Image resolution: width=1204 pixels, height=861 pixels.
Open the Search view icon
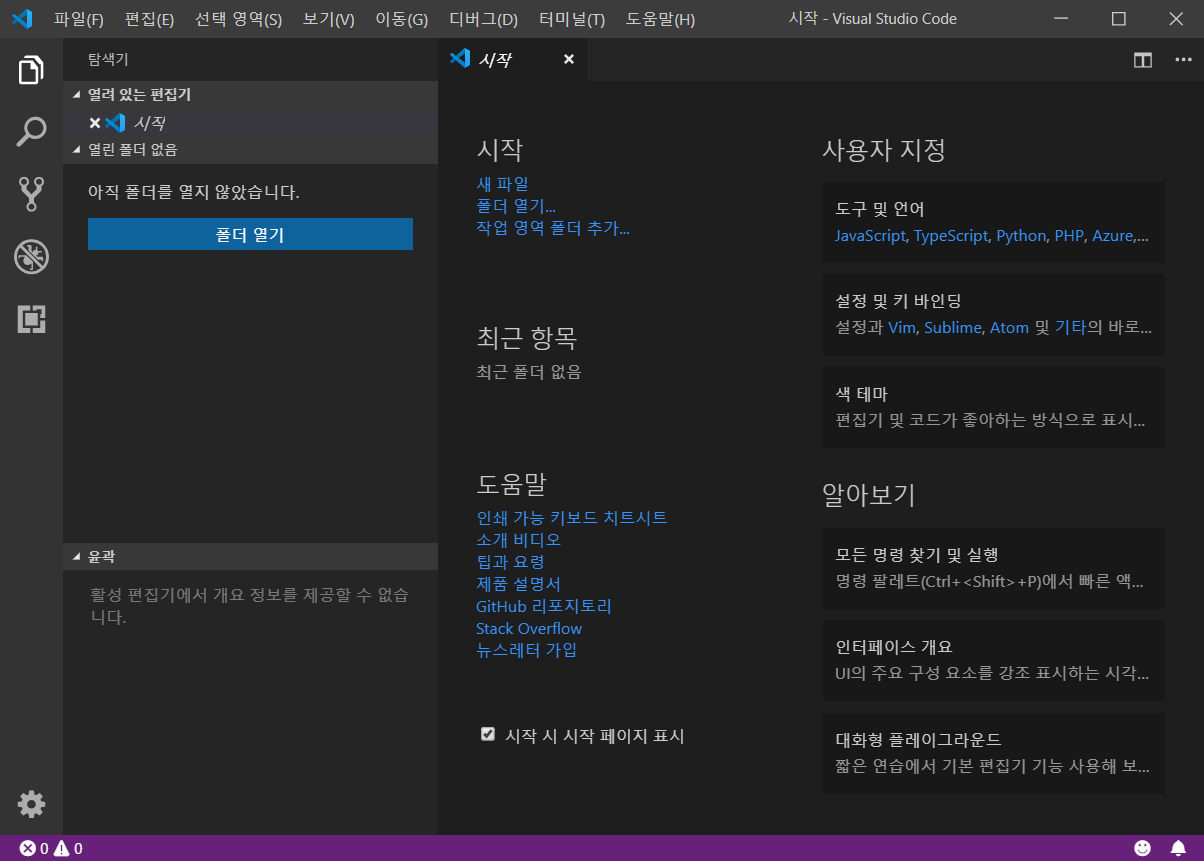click(x=31, y=131)
